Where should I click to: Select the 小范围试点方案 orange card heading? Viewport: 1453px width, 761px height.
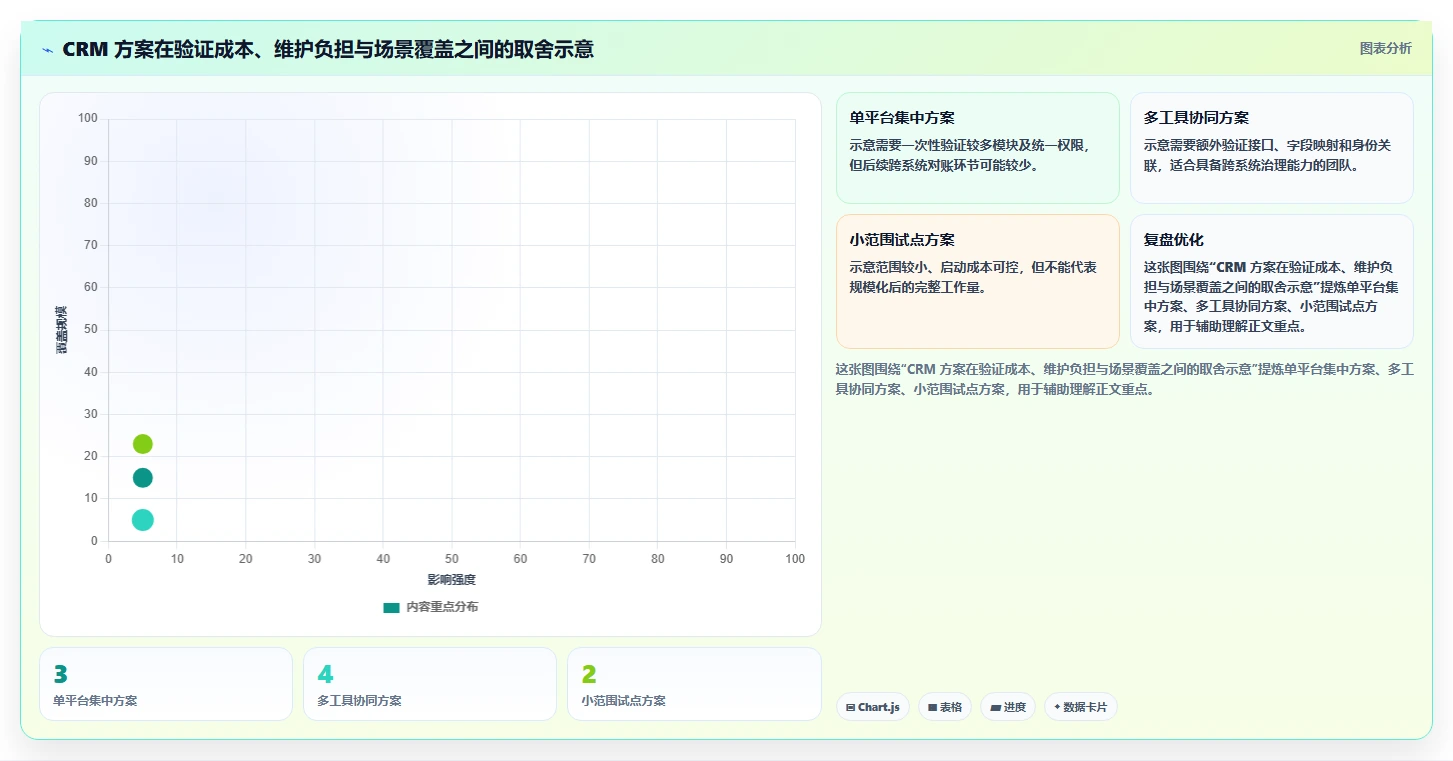902,240
